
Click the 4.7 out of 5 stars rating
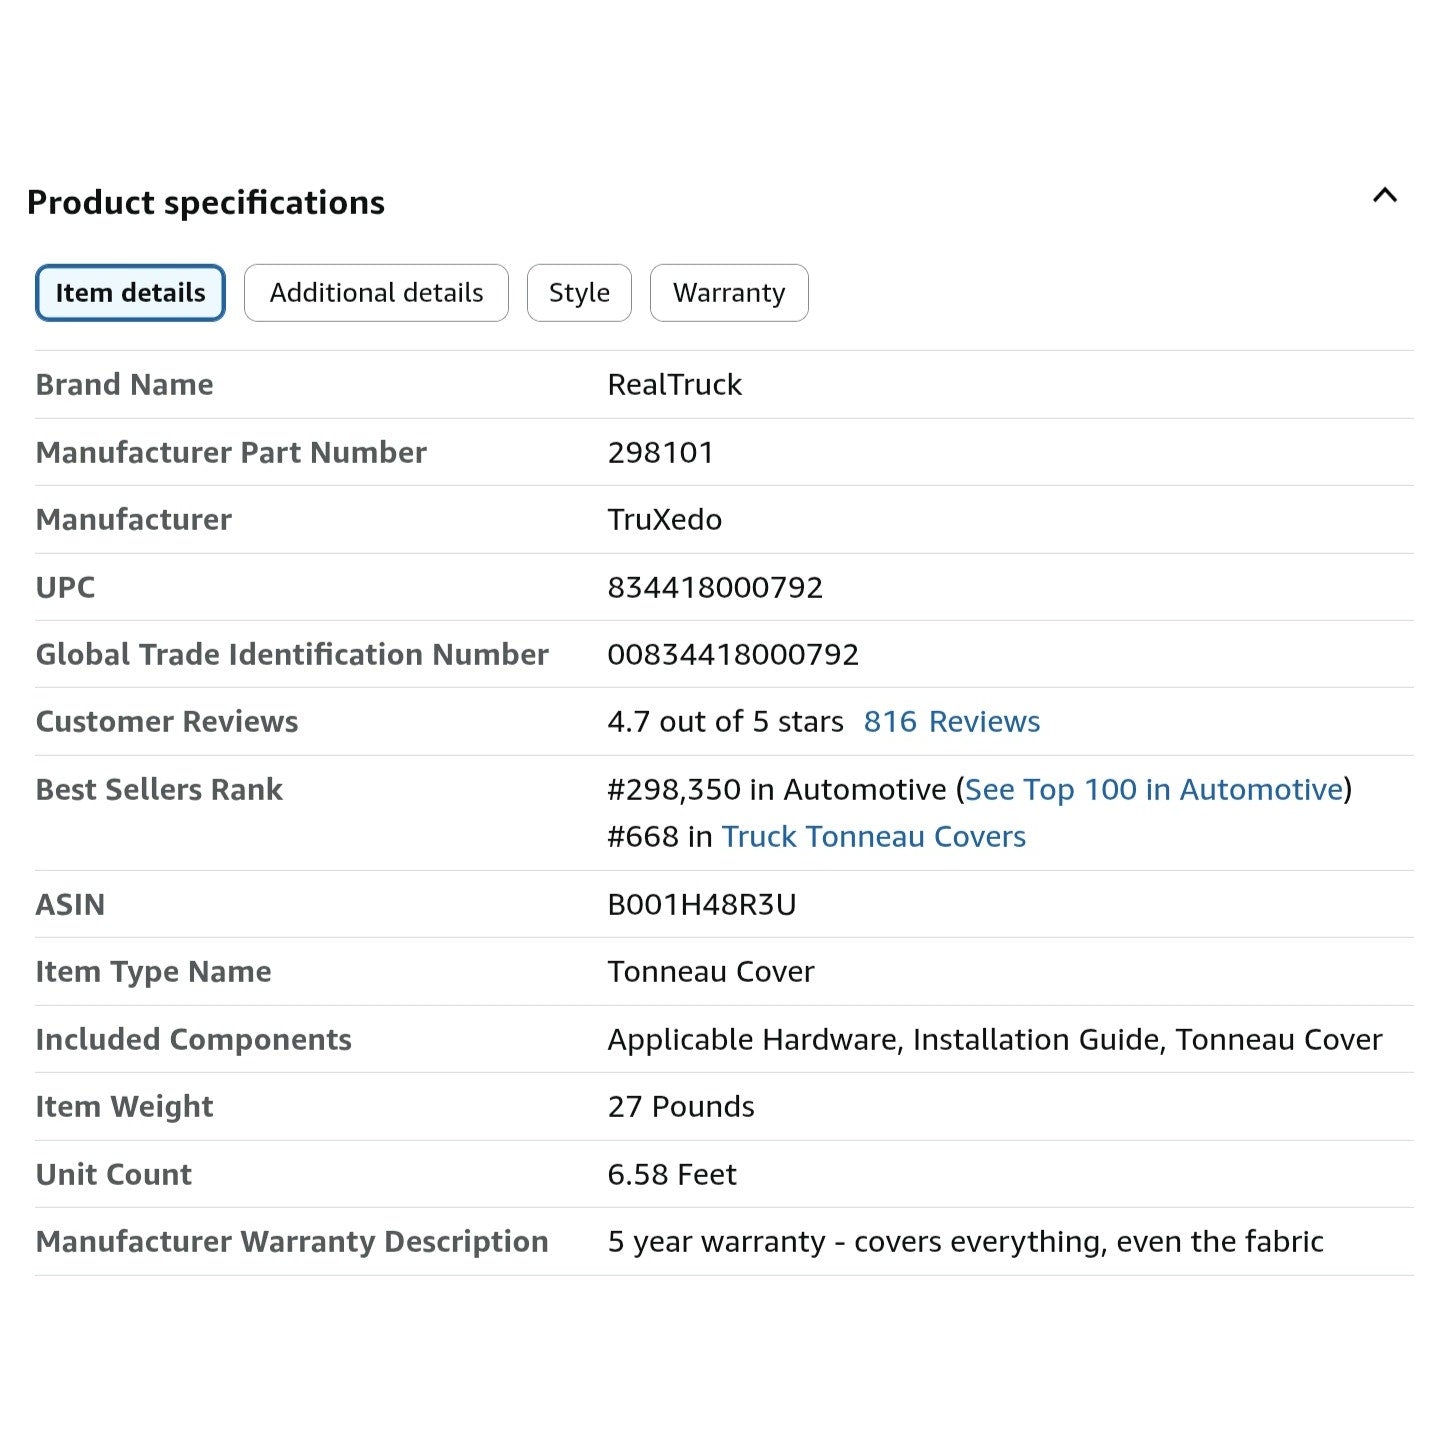point(725,722)
